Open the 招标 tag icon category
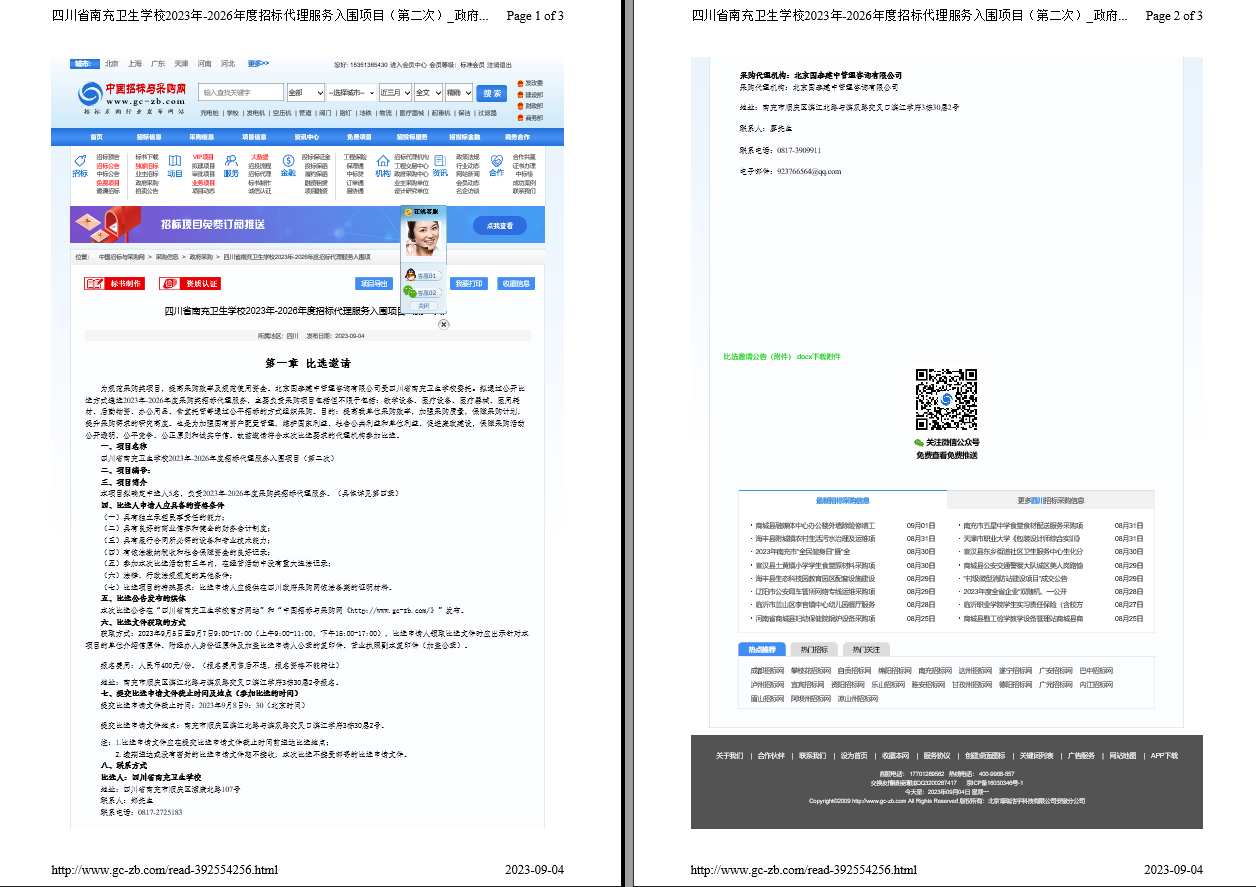 pyautogui.click(x=80, y=165)
